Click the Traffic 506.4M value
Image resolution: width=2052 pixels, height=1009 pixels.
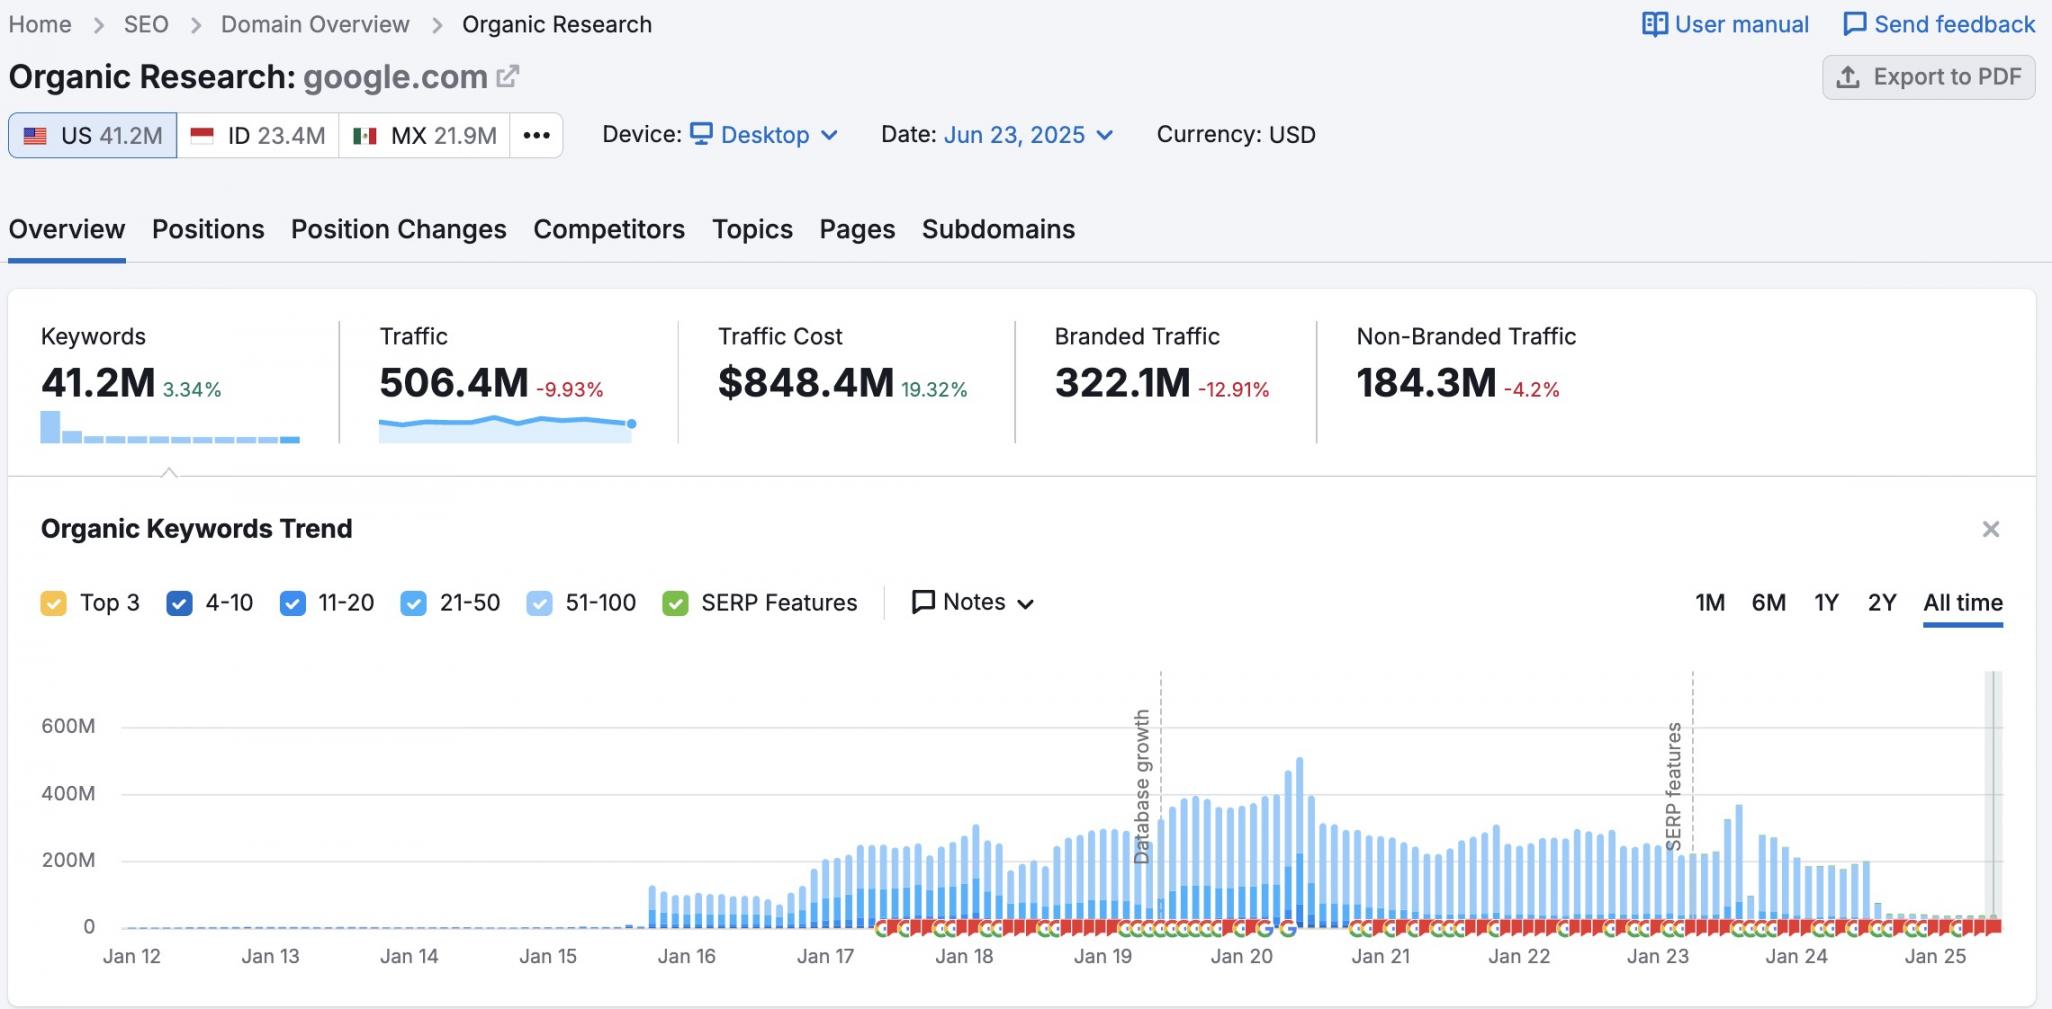coord(454,383)
